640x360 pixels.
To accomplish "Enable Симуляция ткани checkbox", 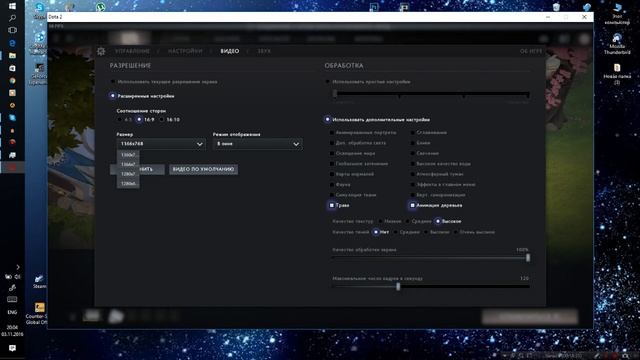I will click(332, 195).
